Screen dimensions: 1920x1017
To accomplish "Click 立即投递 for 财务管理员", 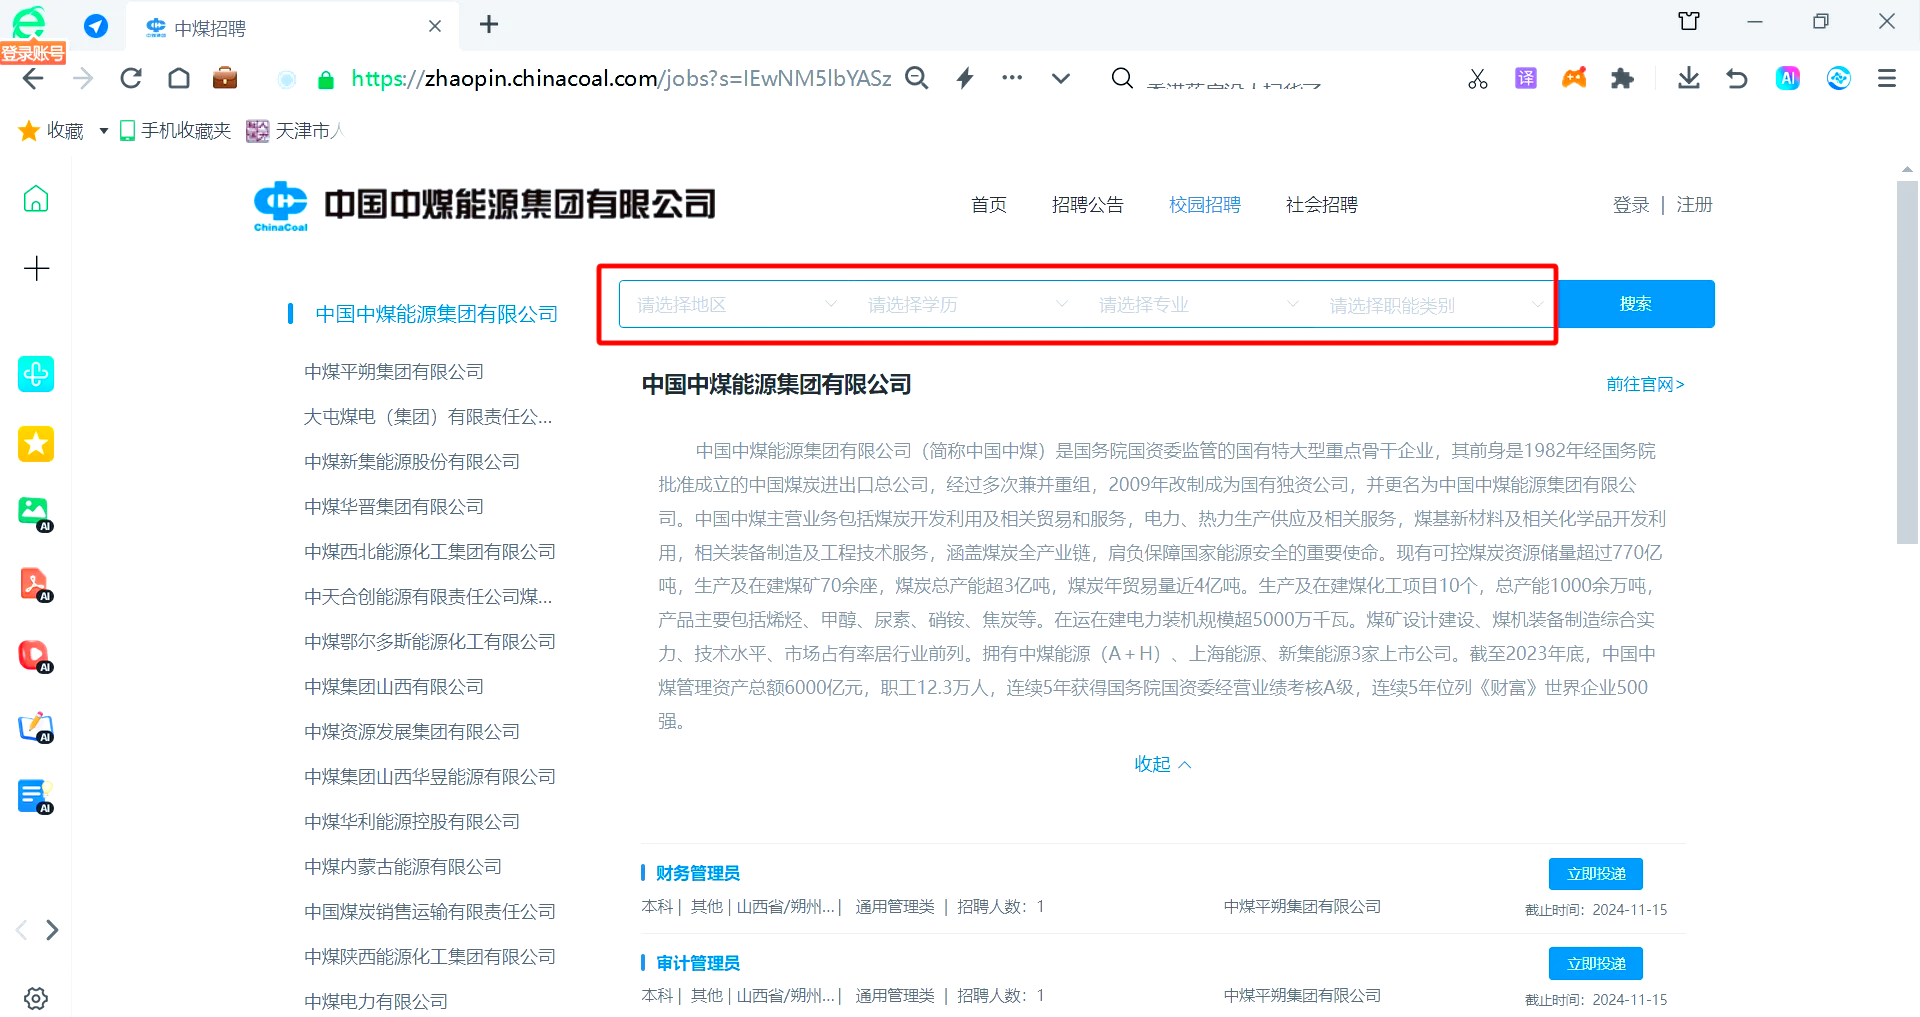I will (1595, 873).
